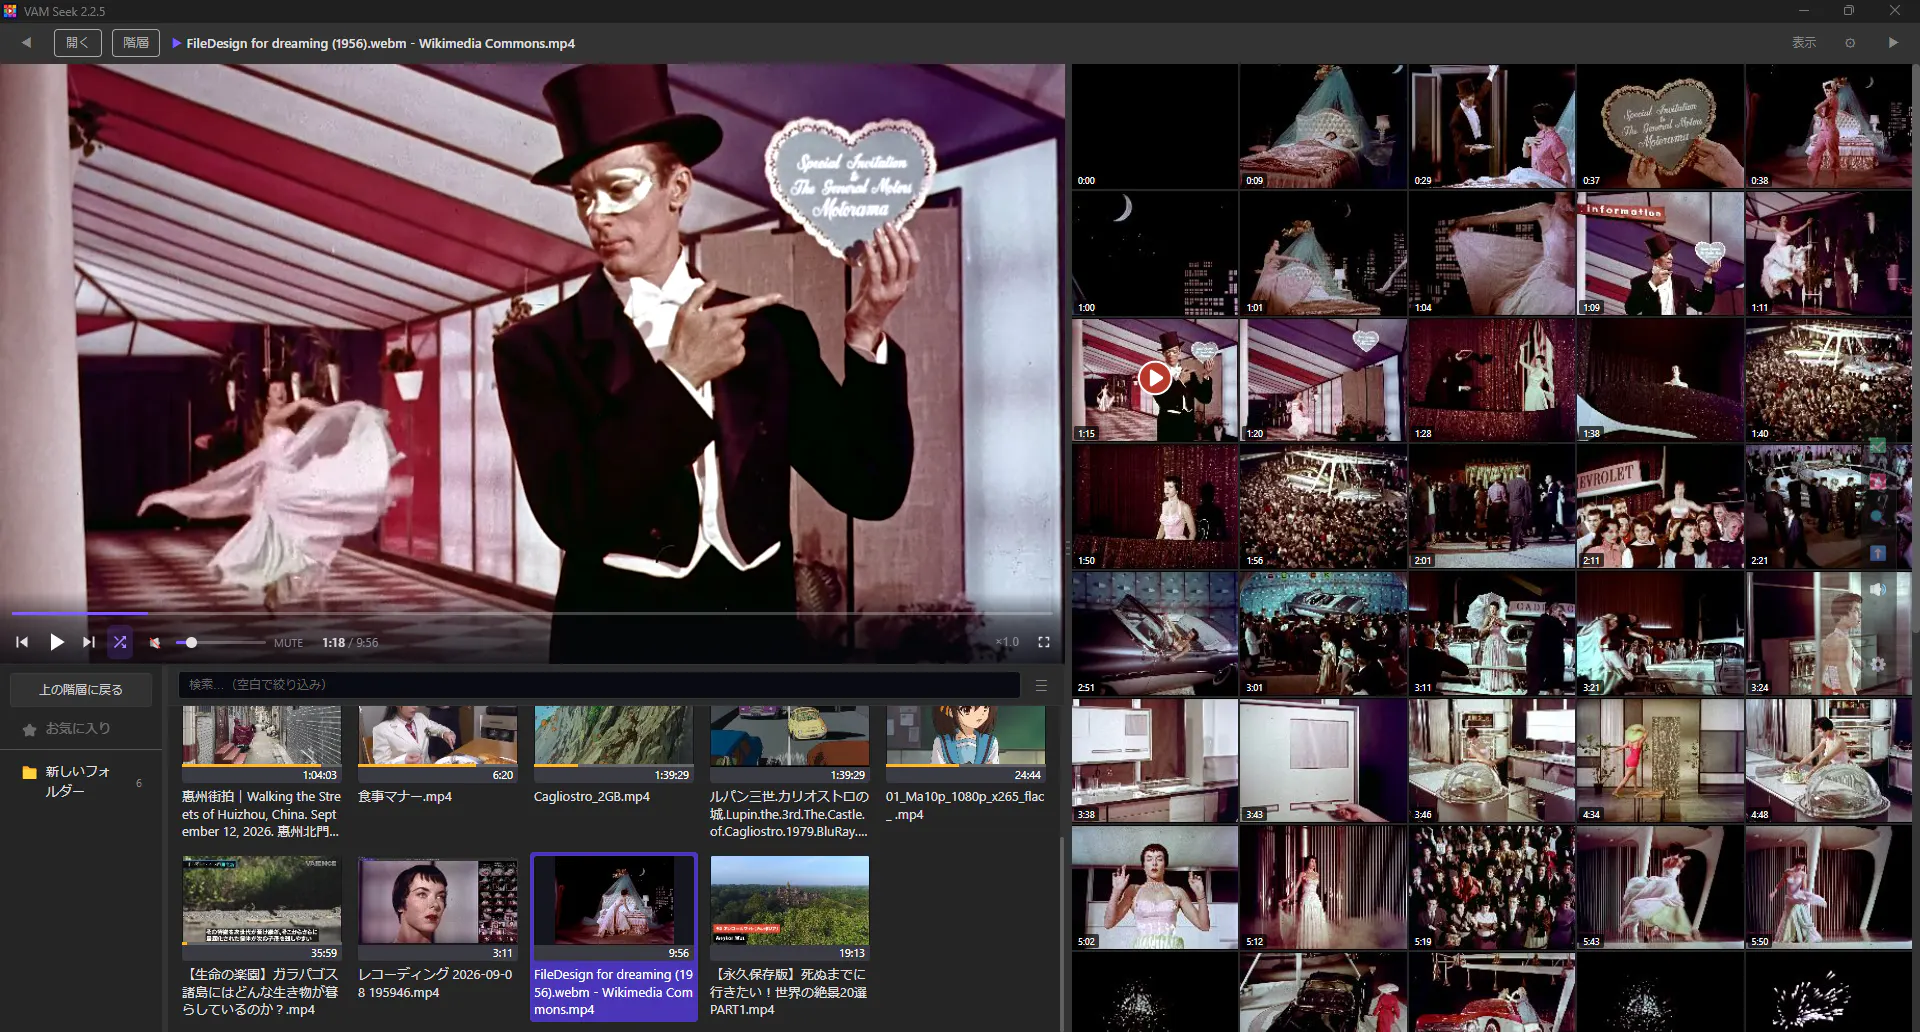Select the Cagliostro_2GB.mp4 video

613,755
